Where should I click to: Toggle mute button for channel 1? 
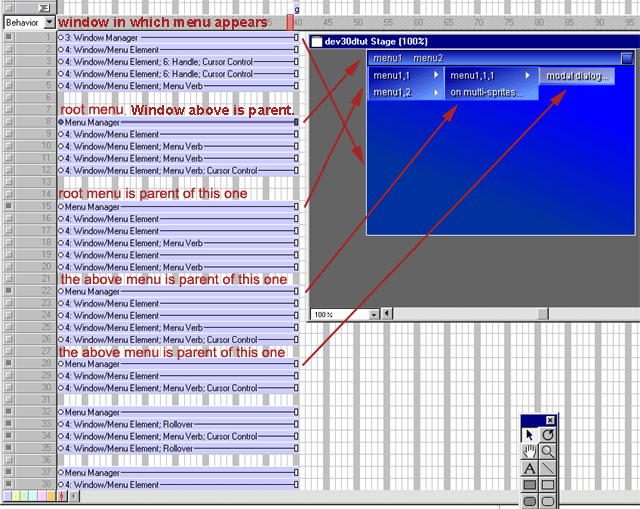9,37
